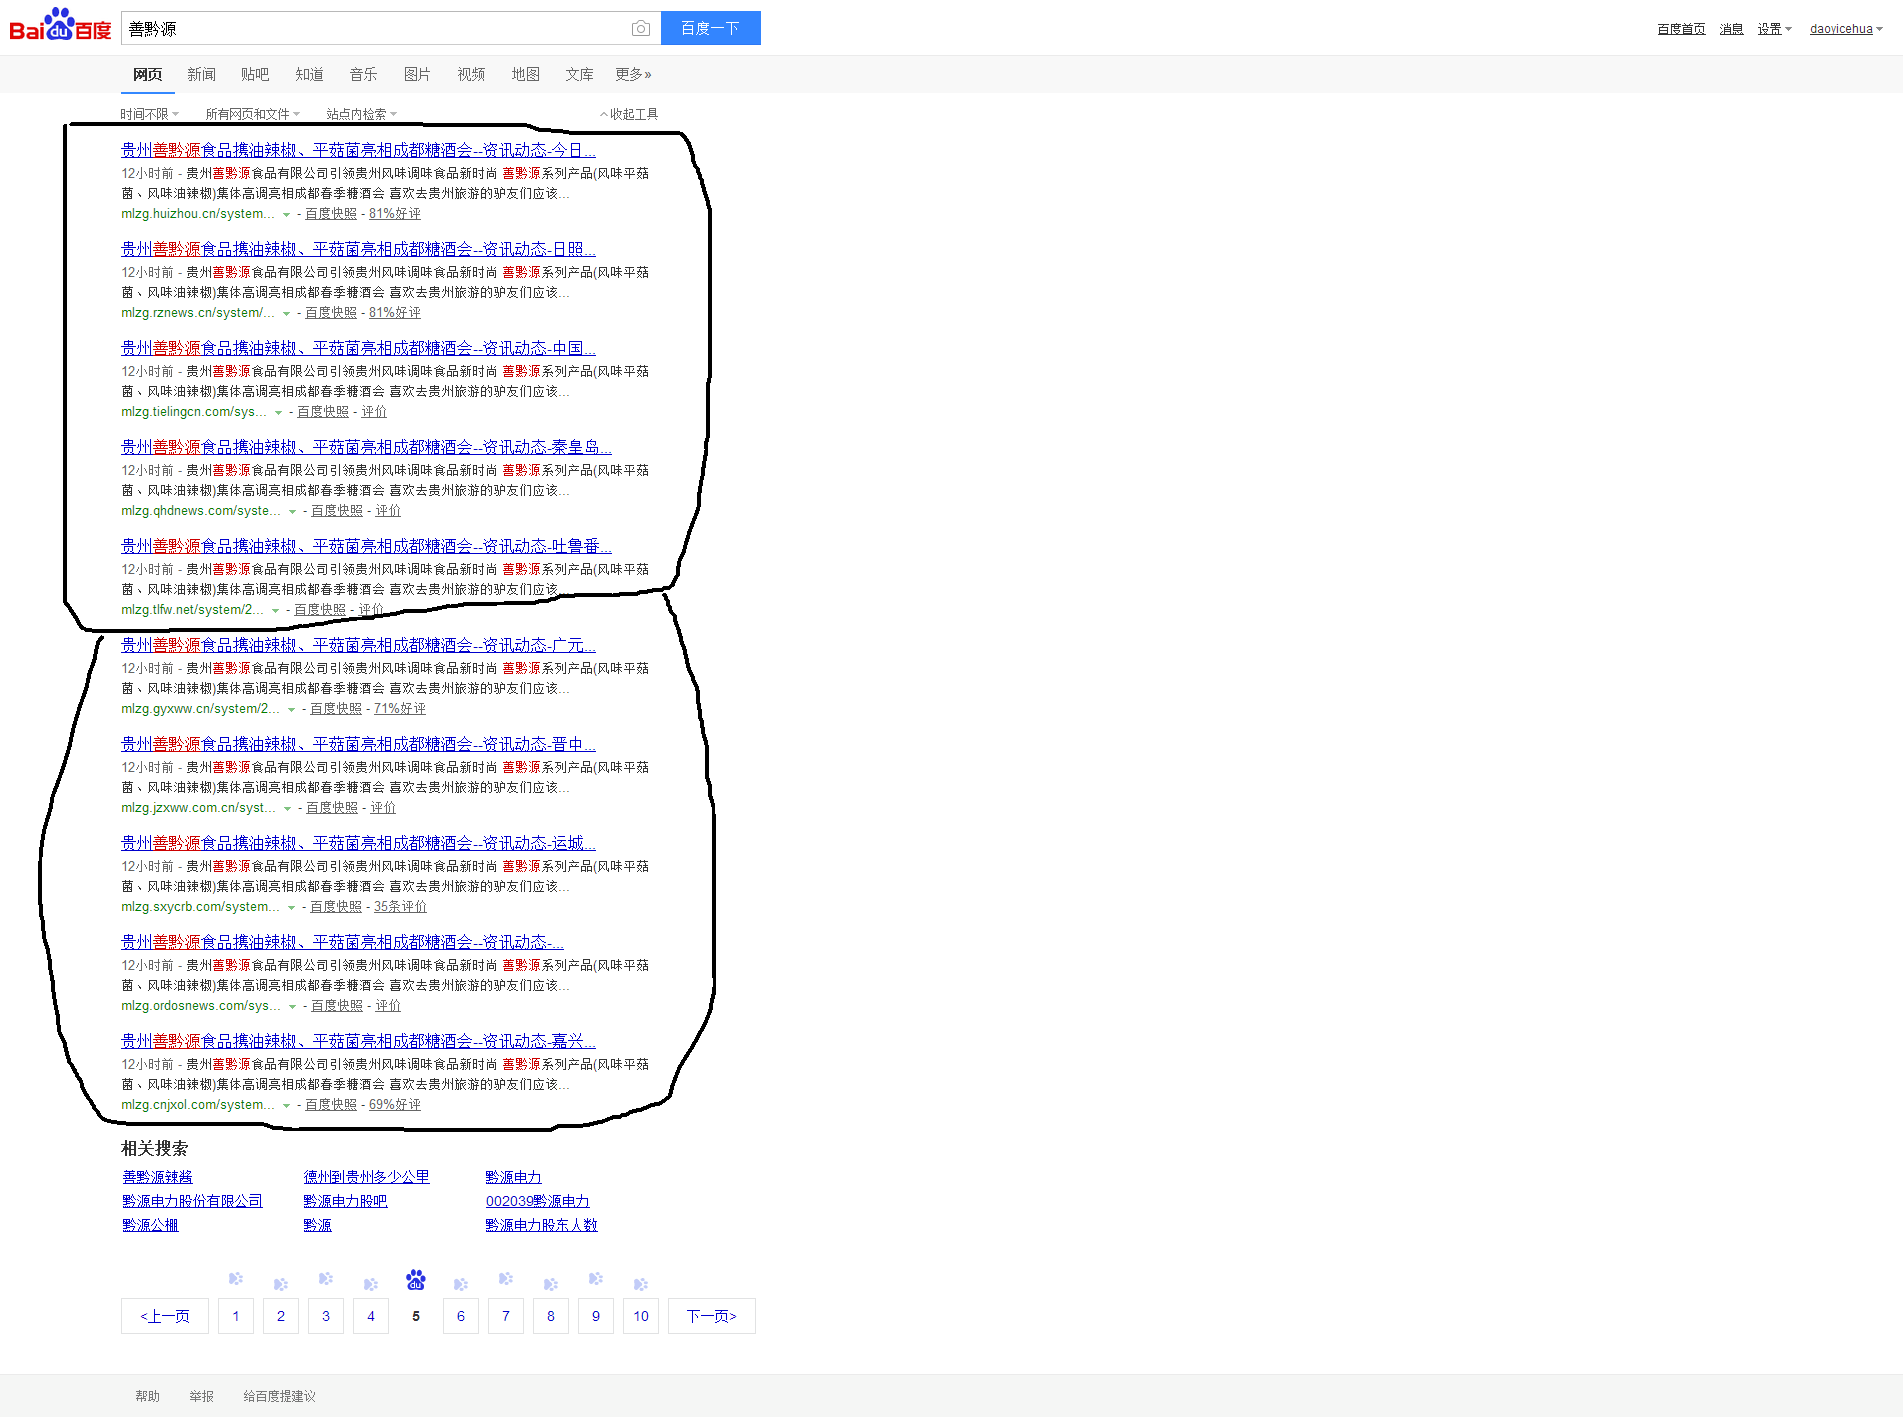Expand arrow next to mlzg.huizhou.cn URL
This screenshot has width=1903, height=1417.
click(287, 215)
